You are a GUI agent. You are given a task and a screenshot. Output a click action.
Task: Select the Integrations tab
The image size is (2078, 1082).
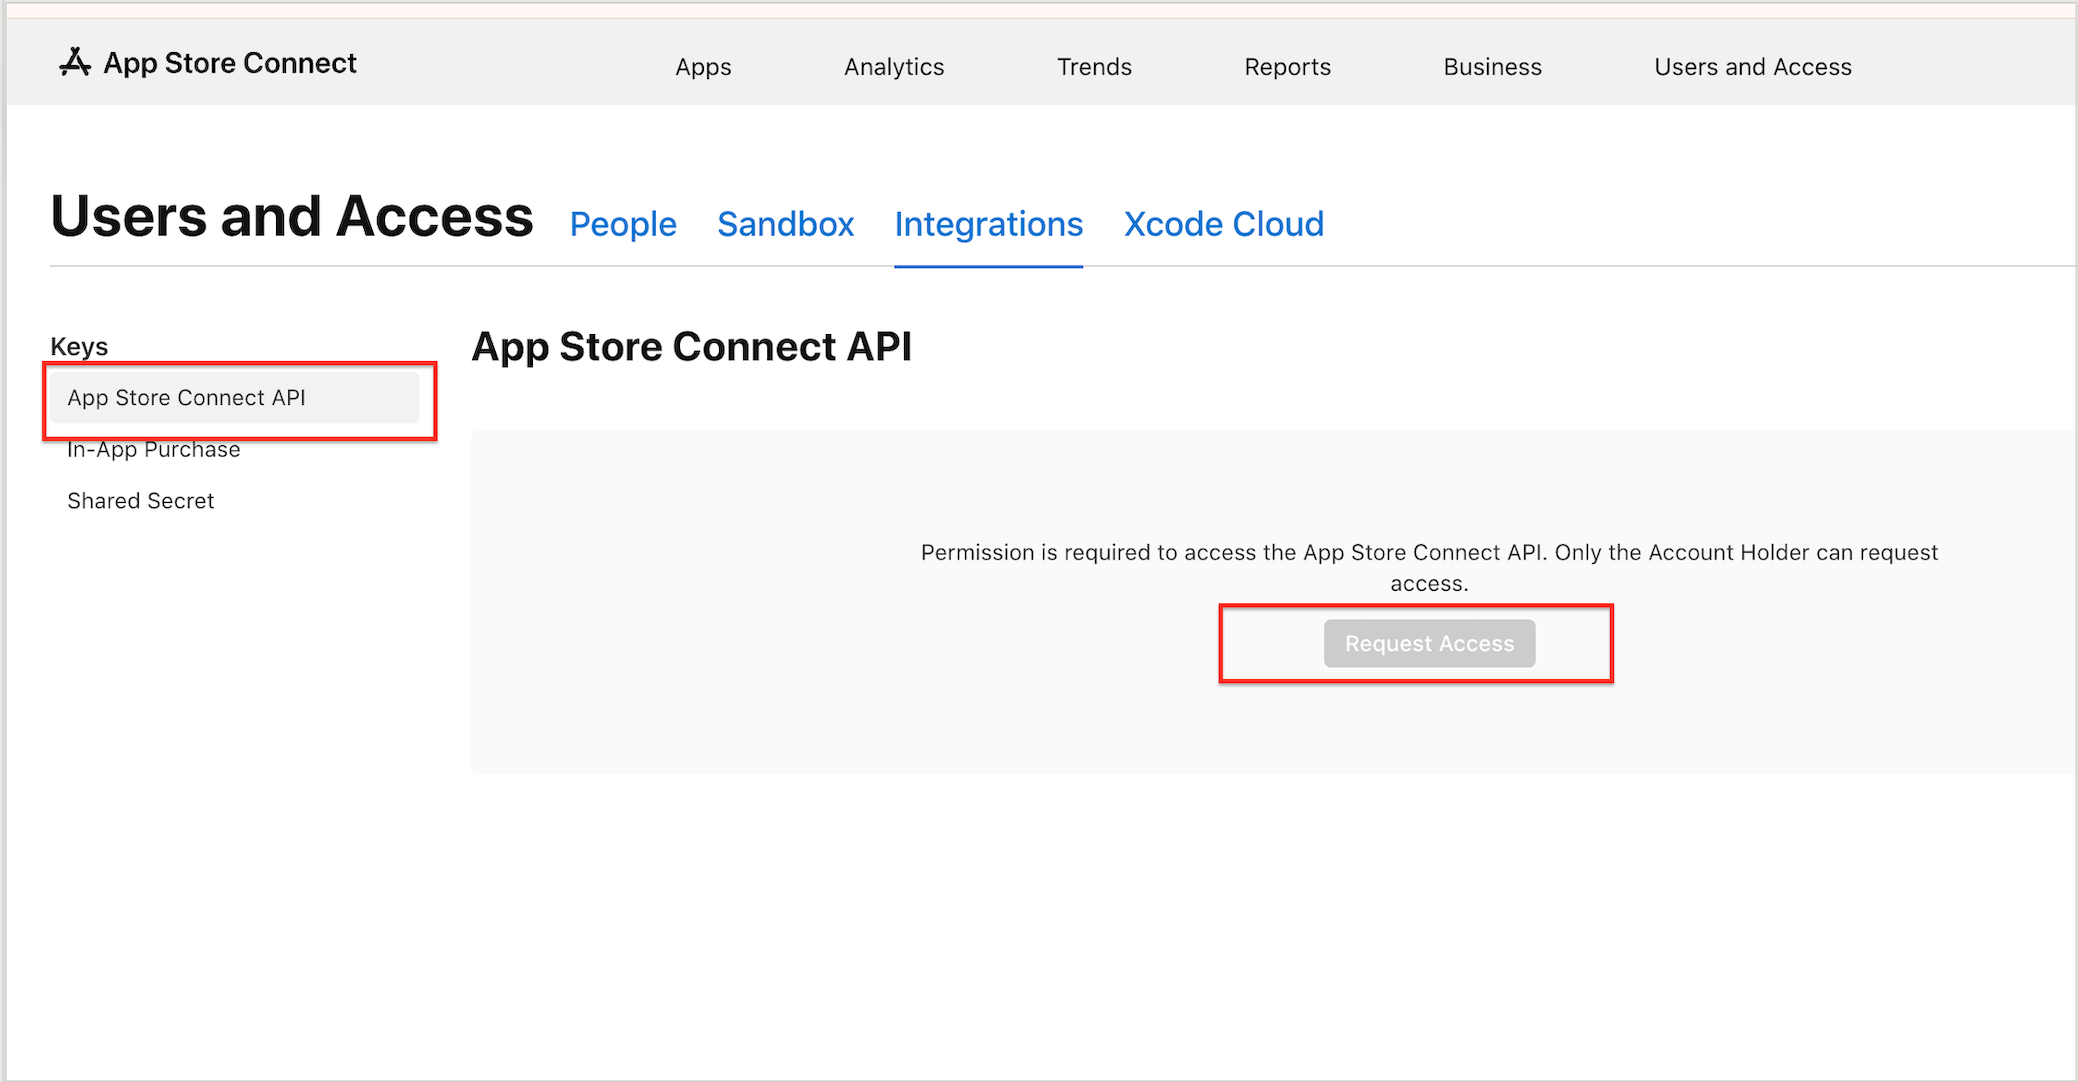coord(988,224)
